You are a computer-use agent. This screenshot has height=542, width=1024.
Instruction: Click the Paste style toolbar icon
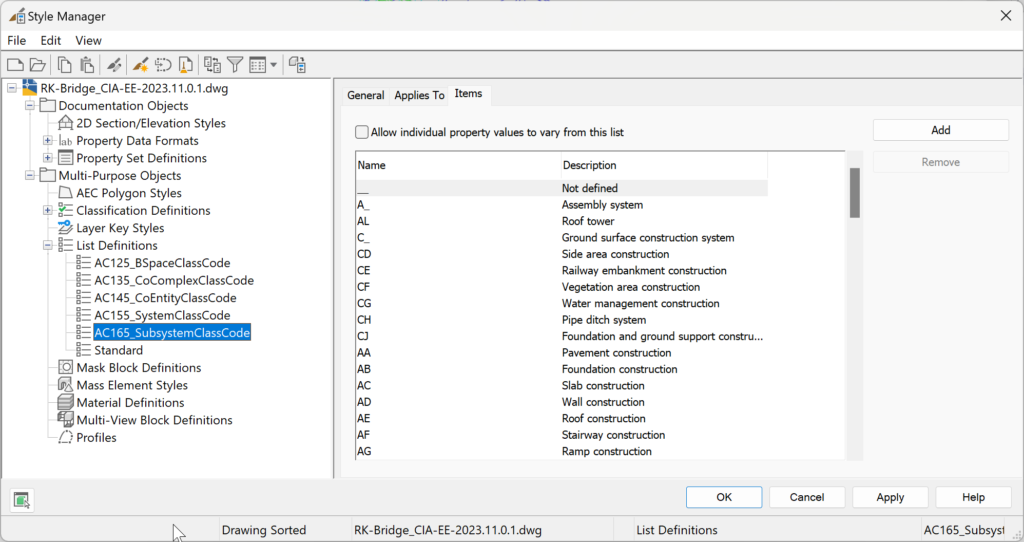click(x=87, y=65)
